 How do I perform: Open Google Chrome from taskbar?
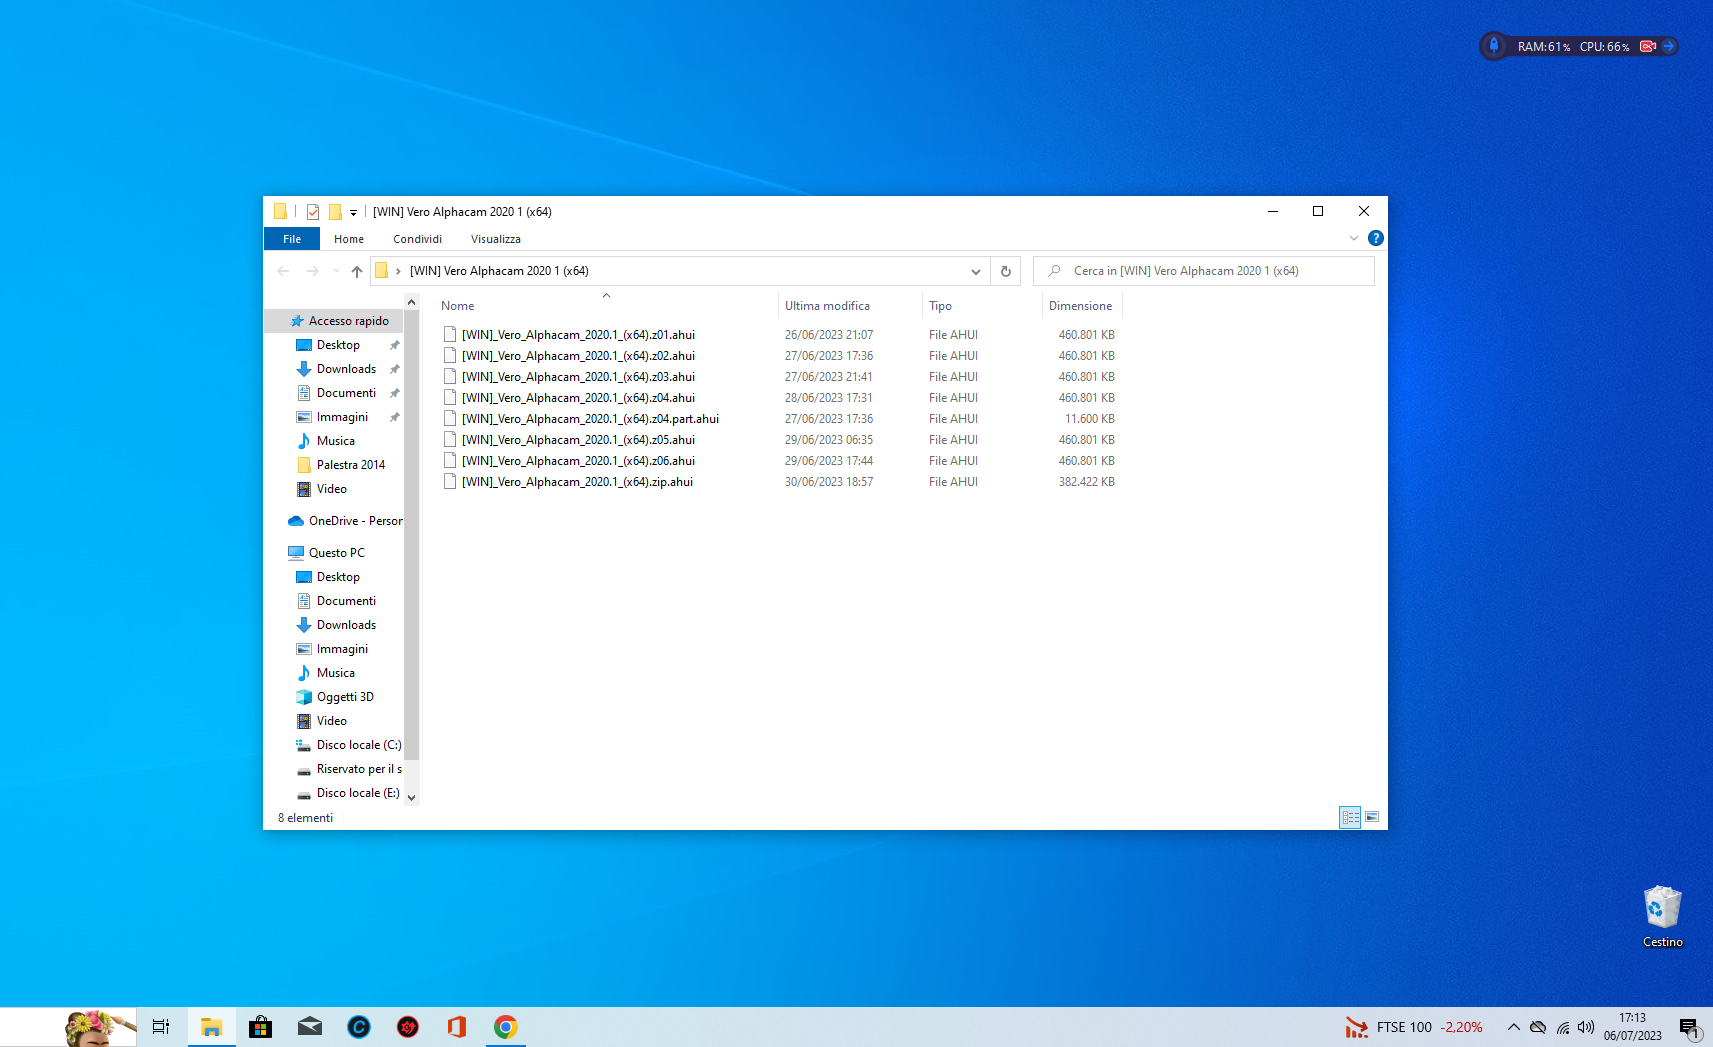(x=506, y=1027)
